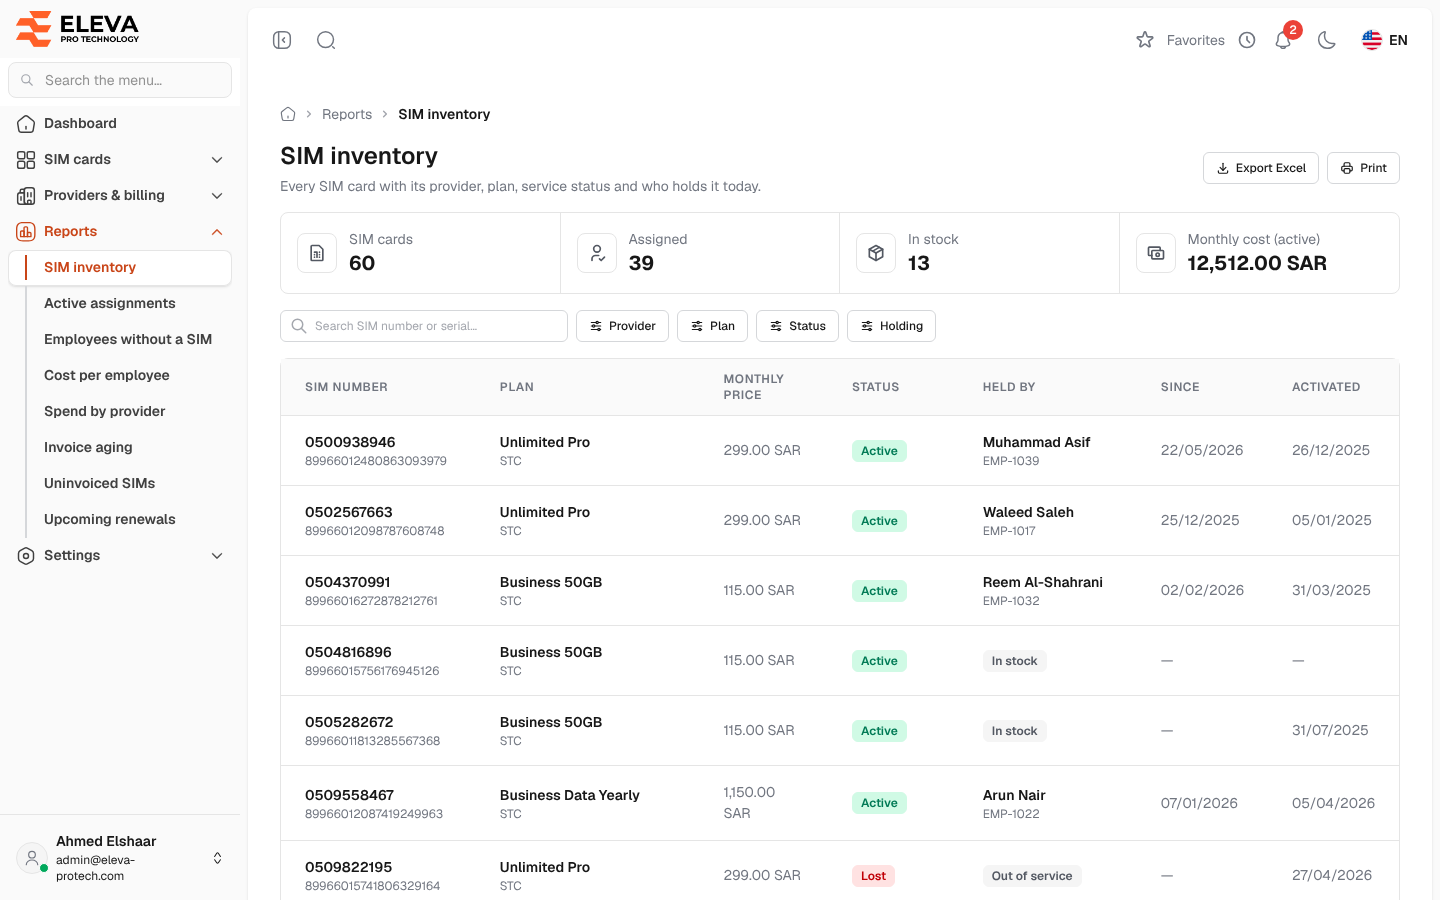The image size is (1440, 900).
Task: Click the Lost status badge
Action: pyautogui.click(x=873, y=876)
